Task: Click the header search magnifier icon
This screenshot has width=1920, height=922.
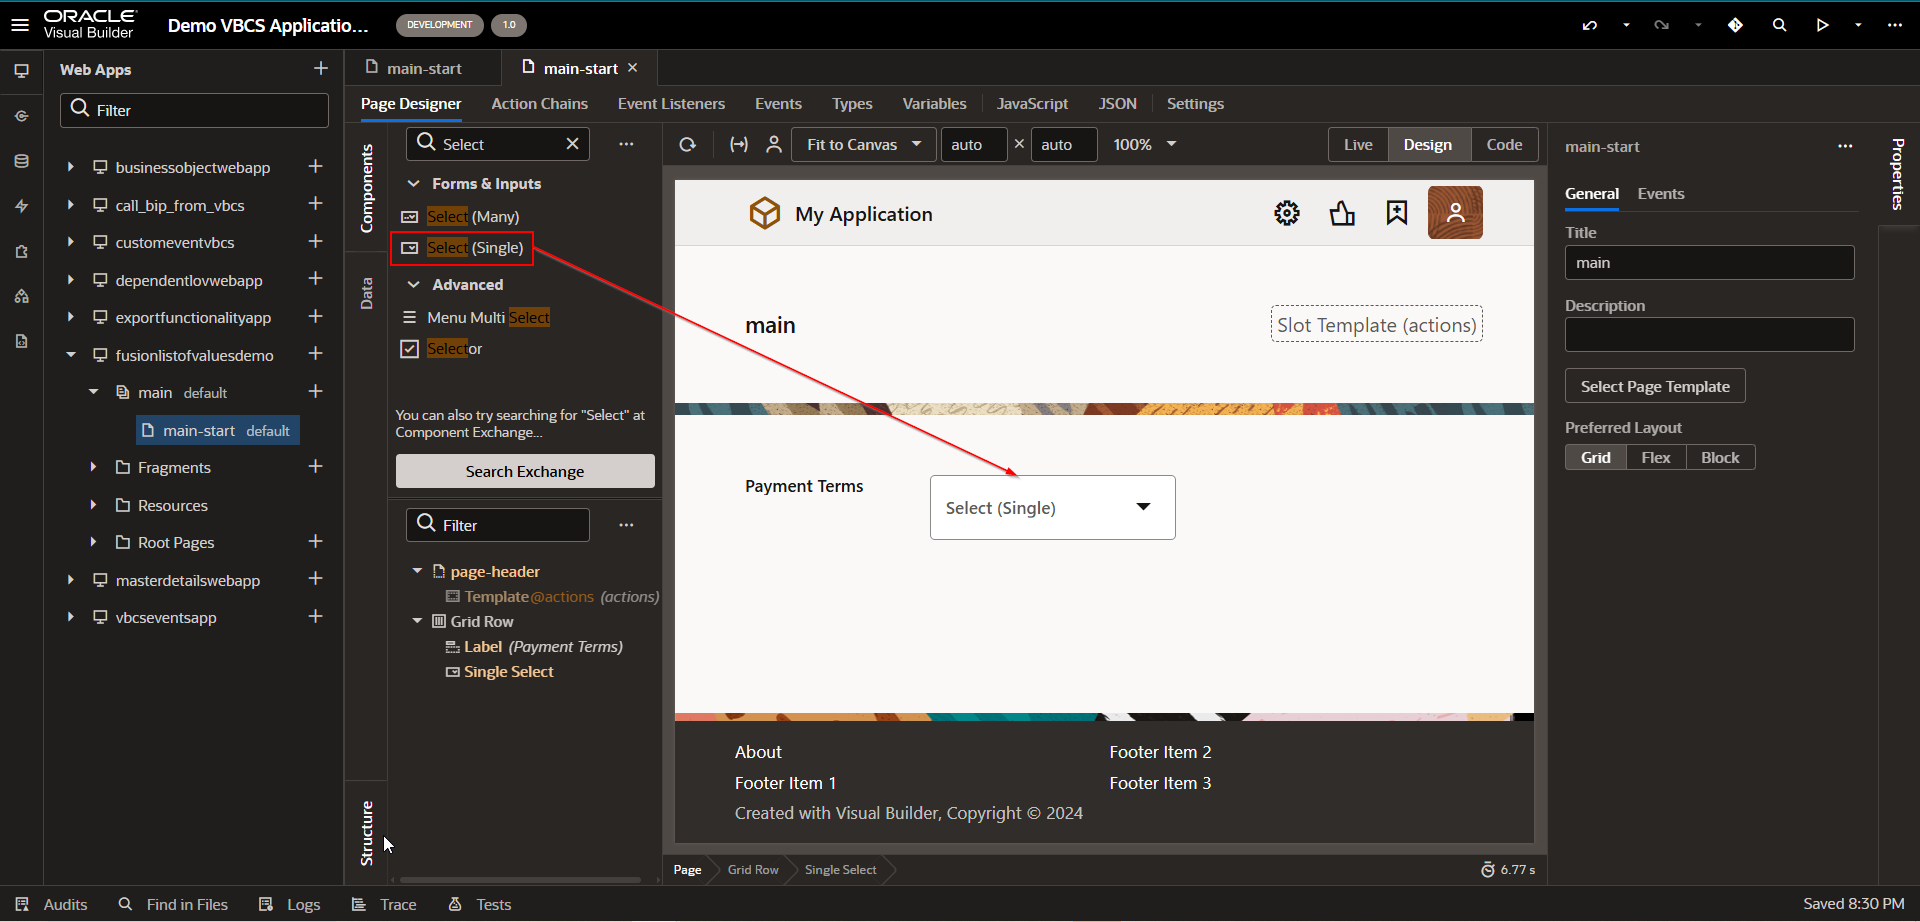Action: (x=1779, y=25)
